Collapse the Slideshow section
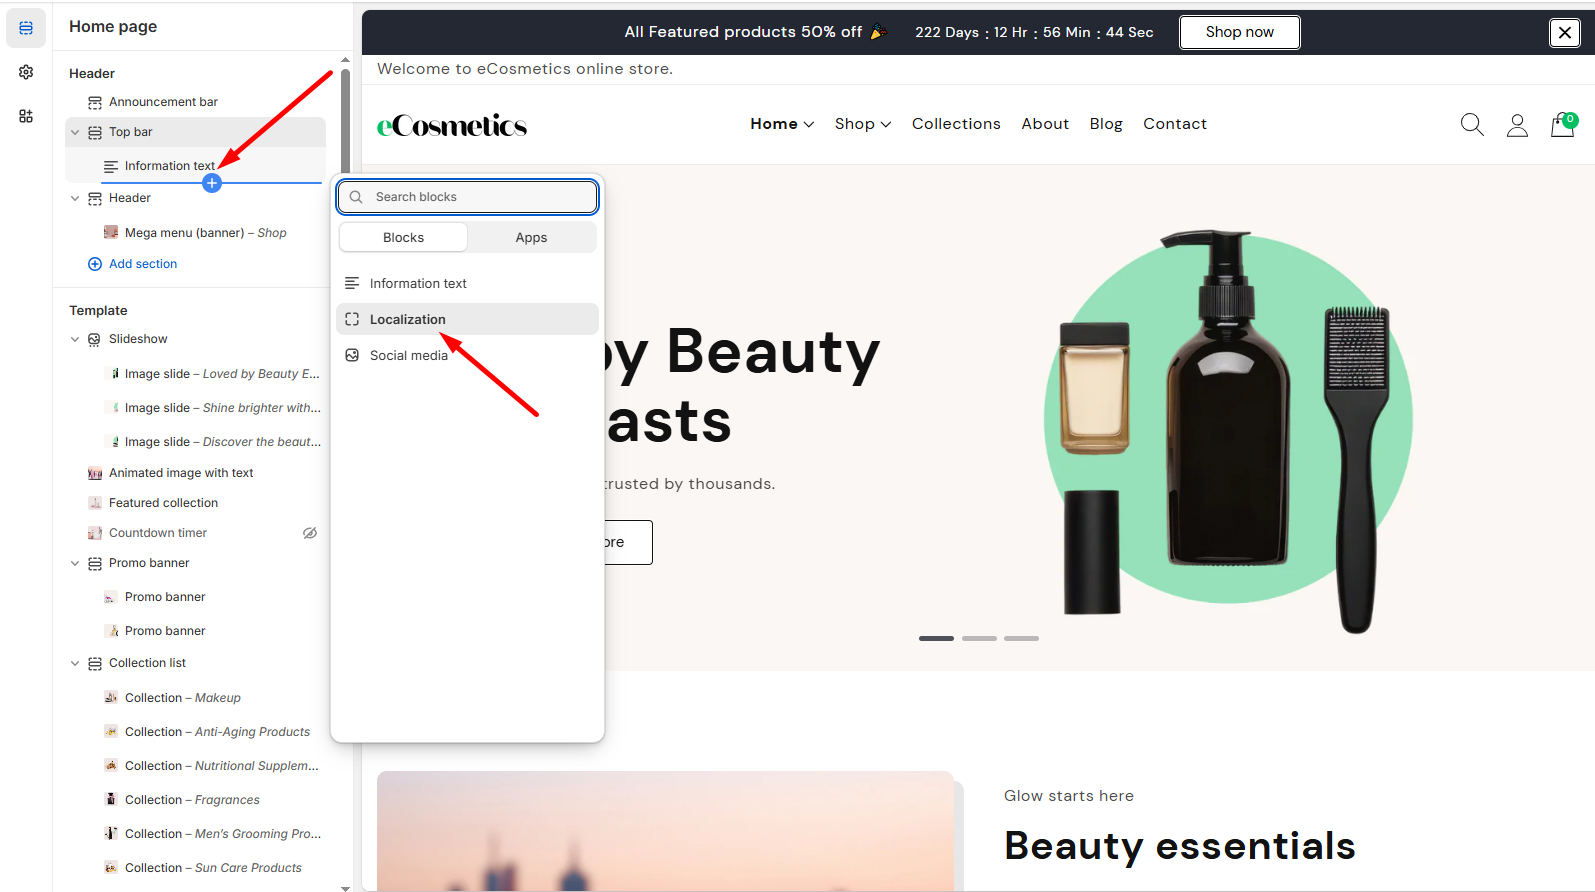This screenshot has height=892, width=1595. [75, 339]
